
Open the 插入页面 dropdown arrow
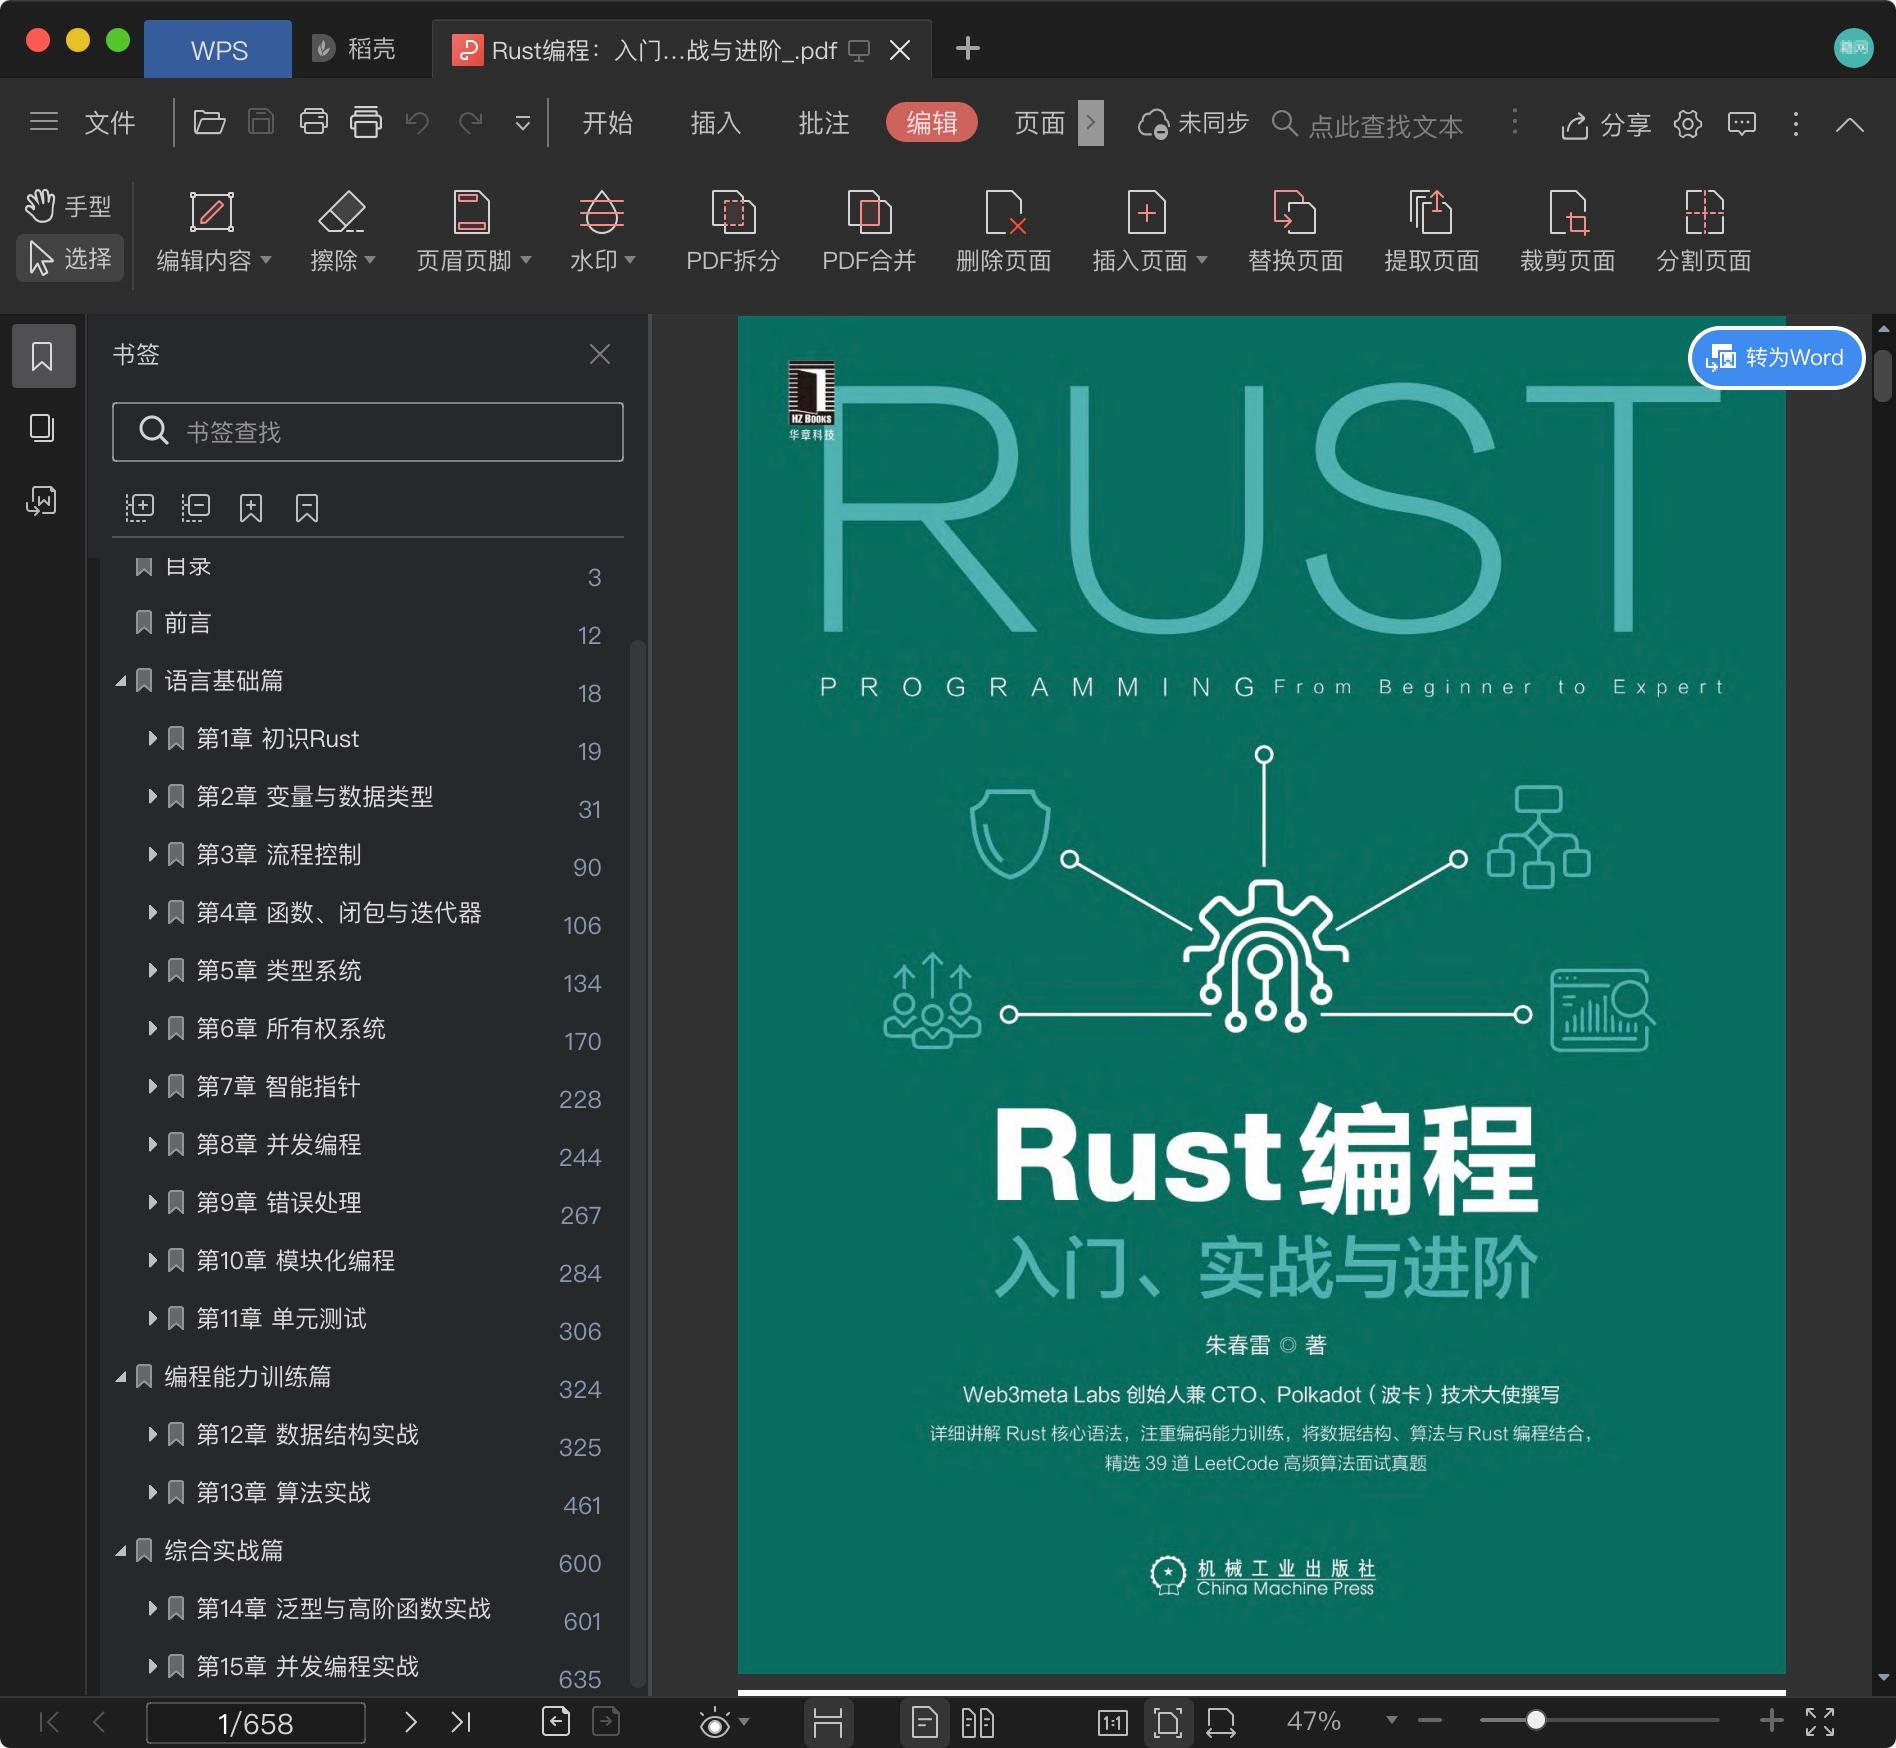pos(1202,260)
